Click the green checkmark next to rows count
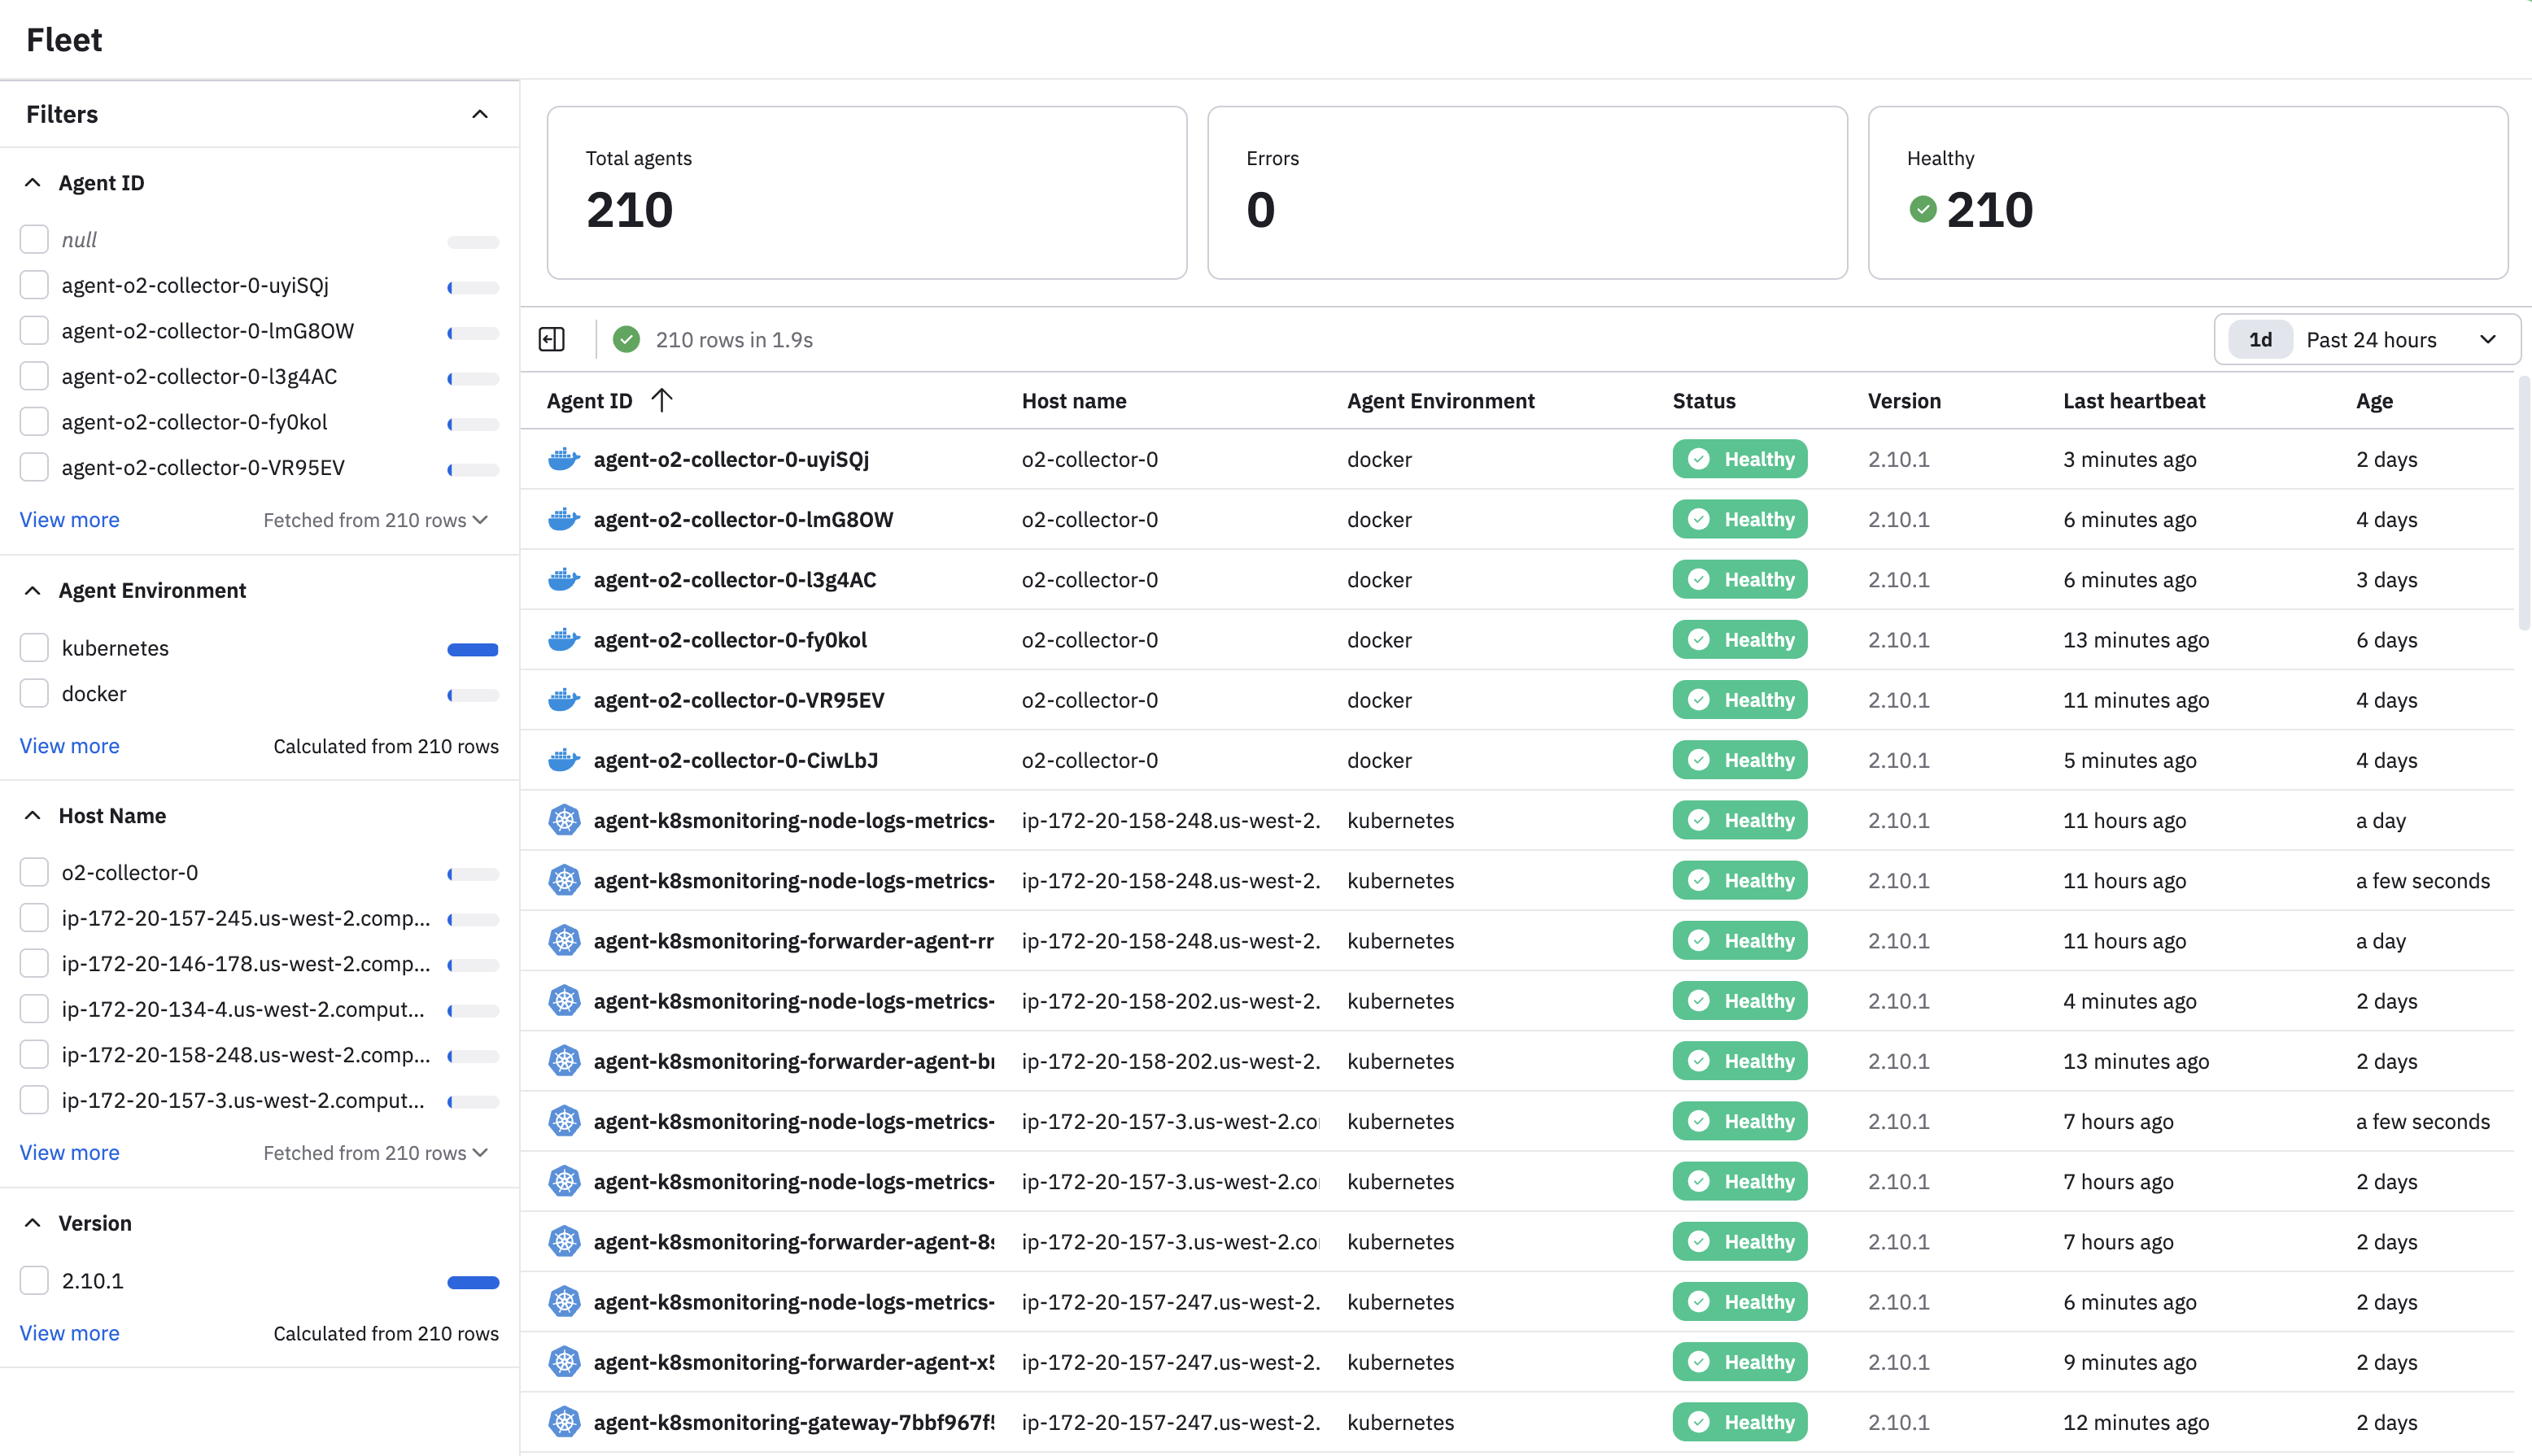The image size is (2532, 1456). pos(626,340)
